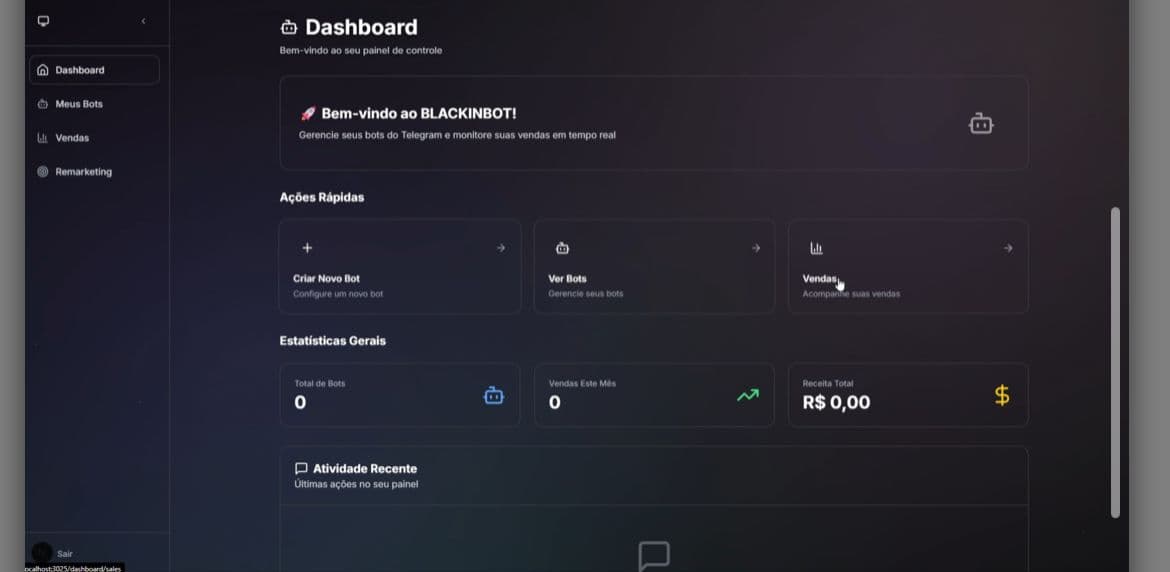Screen dimensions: 1170x572
Task: Click the 'Gerencie seus bots' description
Action: 586,294
